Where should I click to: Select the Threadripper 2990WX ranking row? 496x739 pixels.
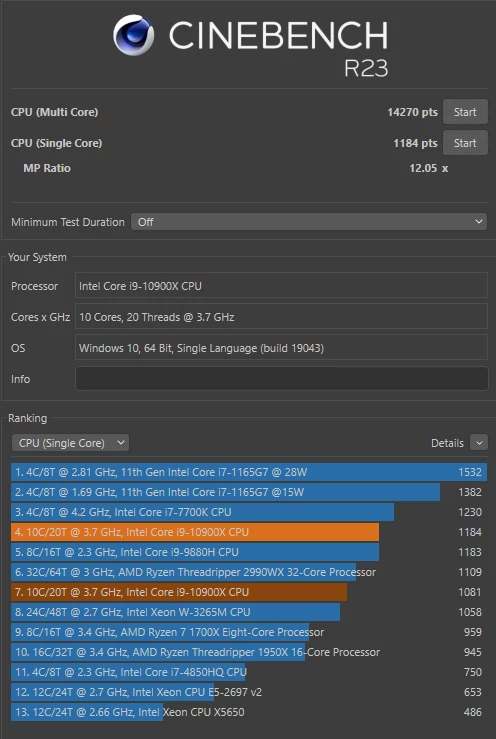pos(249,572)
